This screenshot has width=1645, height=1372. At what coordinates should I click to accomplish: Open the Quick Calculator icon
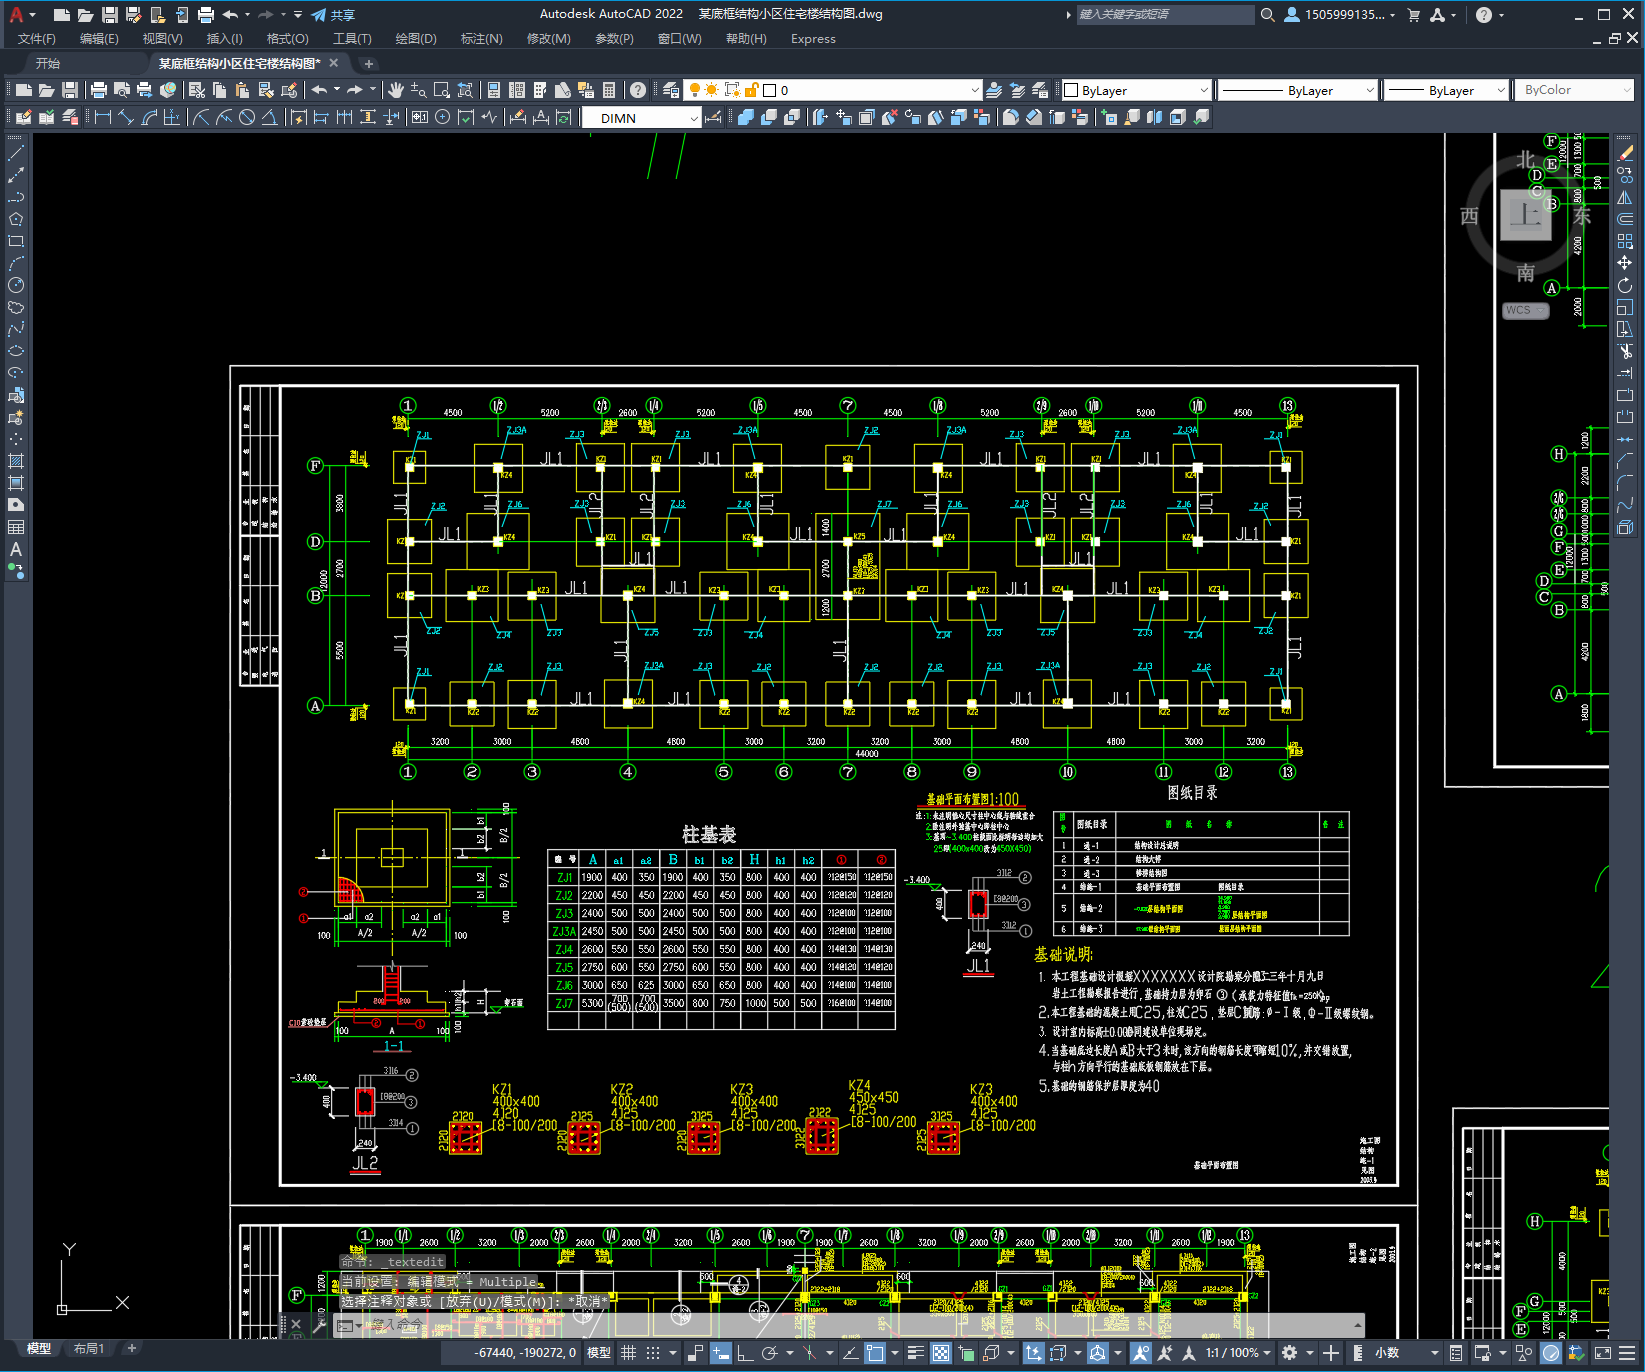click(609, 90)
